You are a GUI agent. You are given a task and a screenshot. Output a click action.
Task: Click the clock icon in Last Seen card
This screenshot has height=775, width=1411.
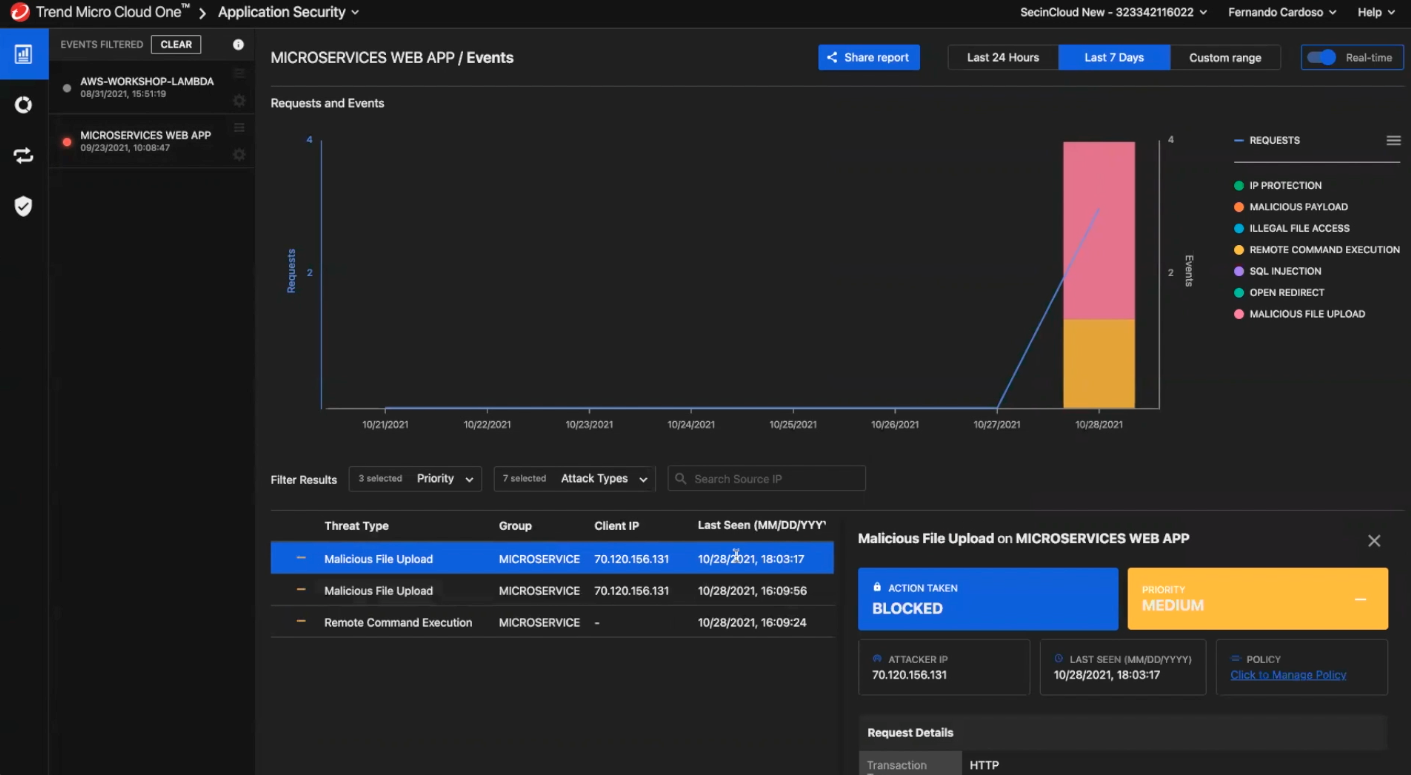1059,659
